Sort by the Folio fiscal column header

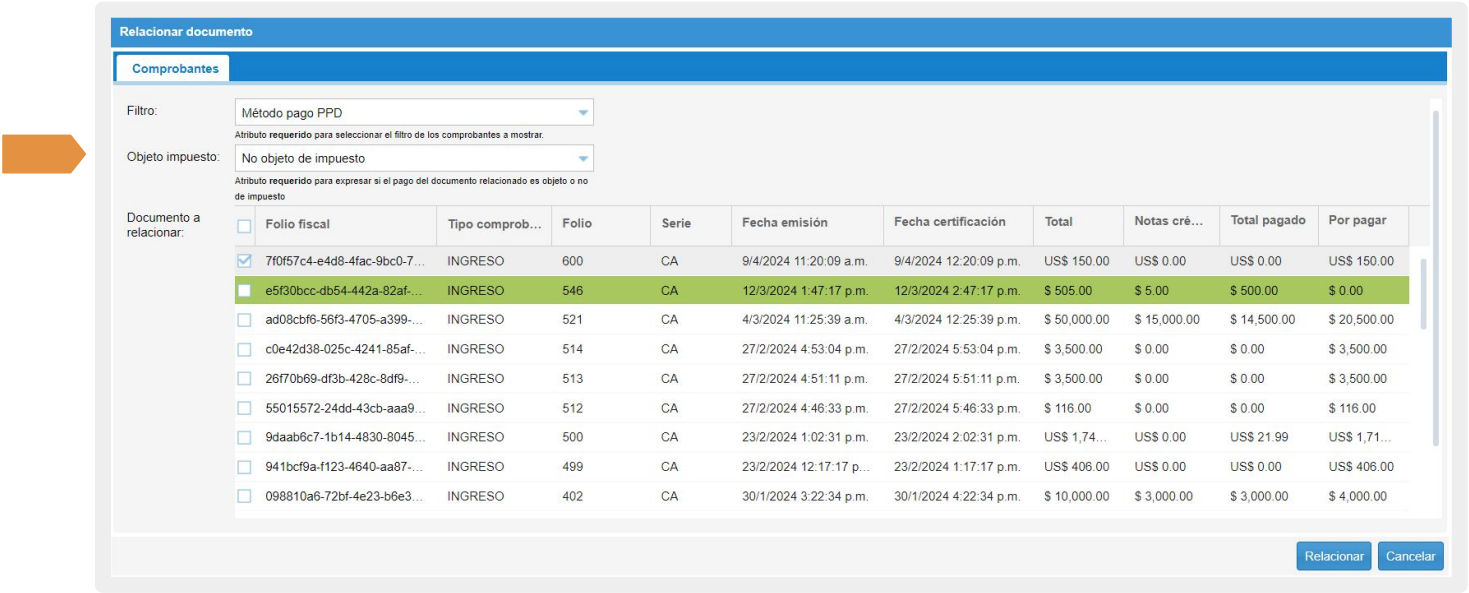point(298,224)
